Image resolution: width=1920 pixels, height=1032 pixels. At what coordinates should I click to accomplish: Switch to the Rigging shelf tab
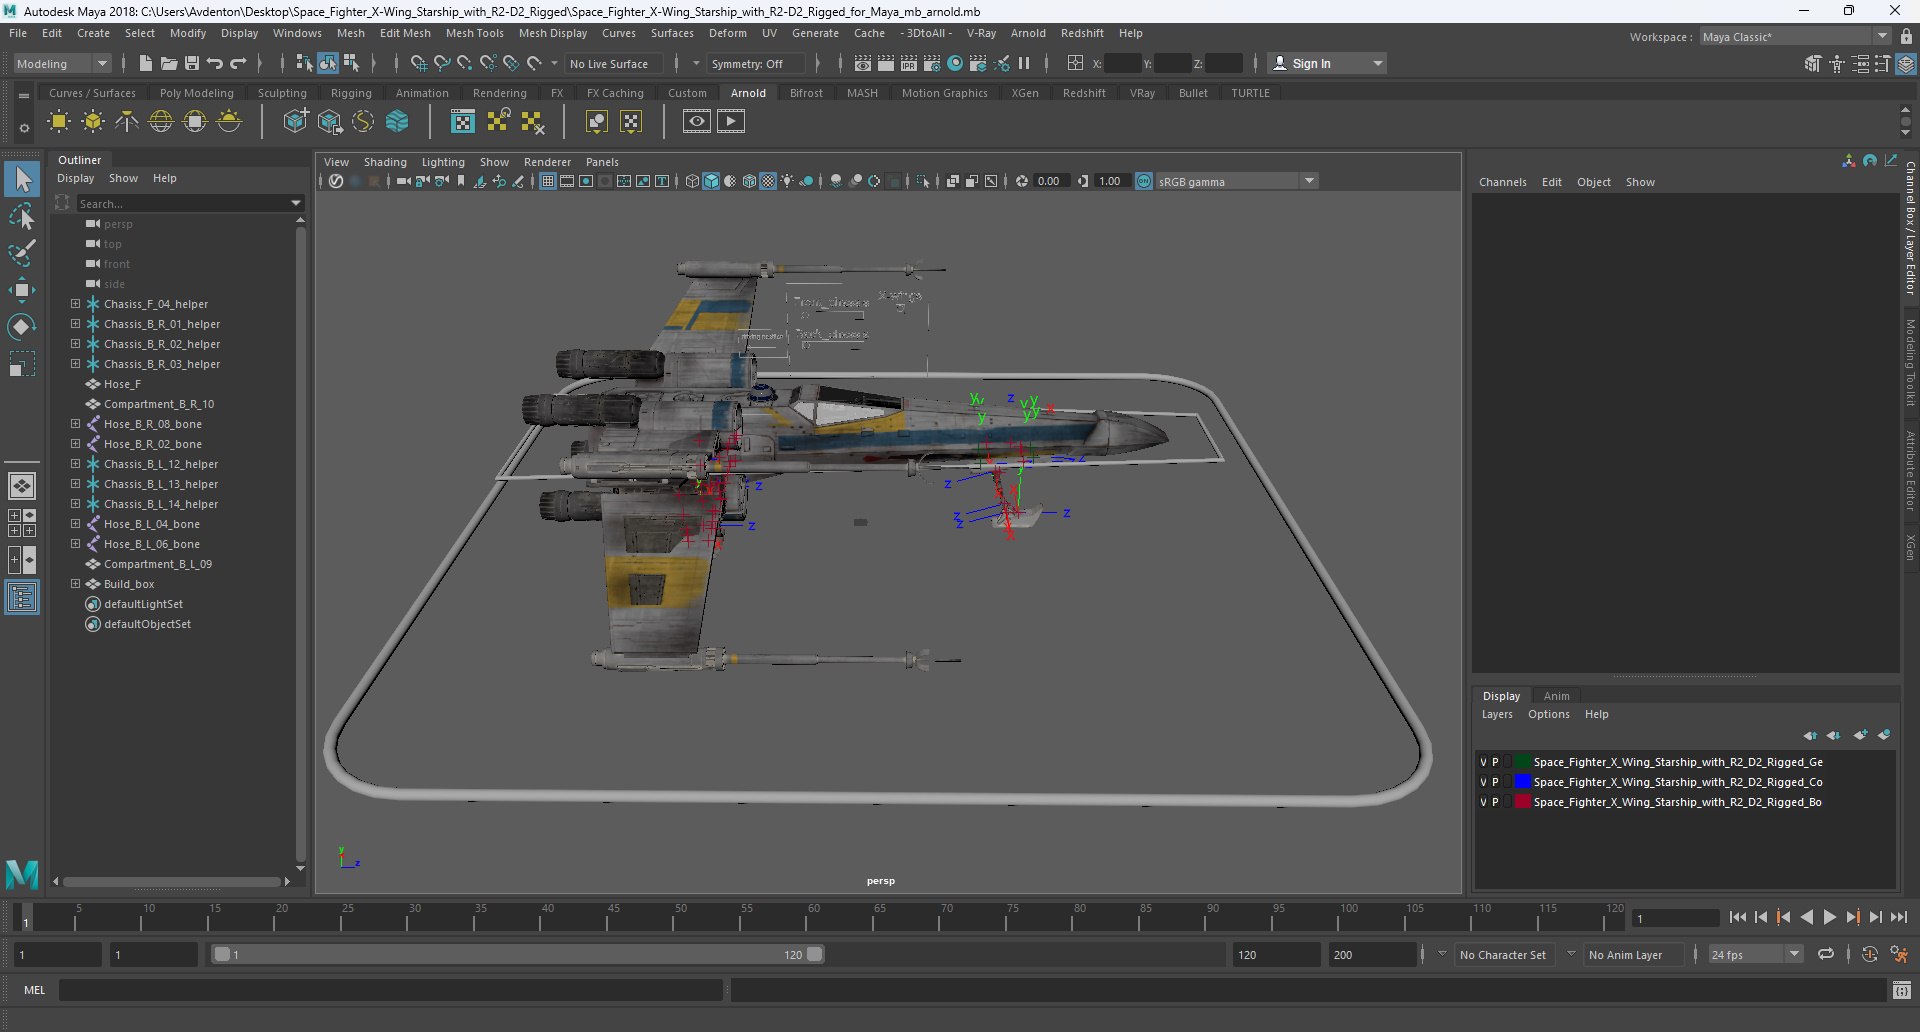click(351, 93)
